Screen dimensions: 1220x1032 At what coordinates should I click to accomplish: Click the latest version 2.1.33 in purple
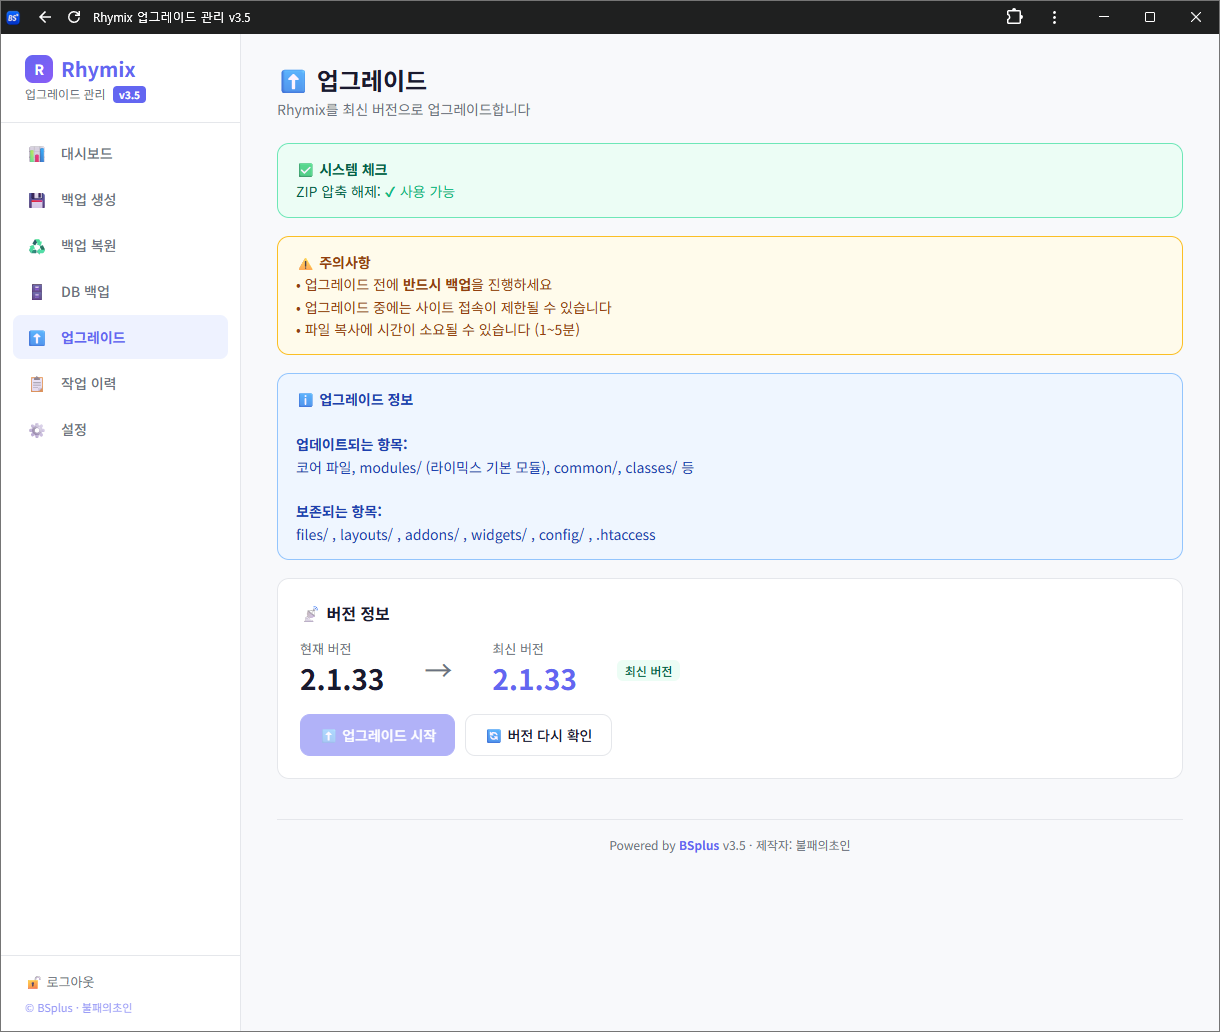534,680
